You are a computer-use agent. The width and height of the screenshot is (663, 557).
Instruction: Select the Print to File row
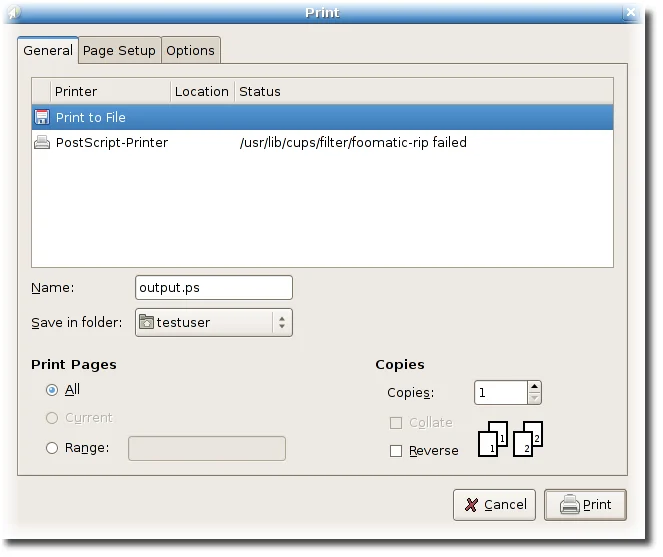322,117
